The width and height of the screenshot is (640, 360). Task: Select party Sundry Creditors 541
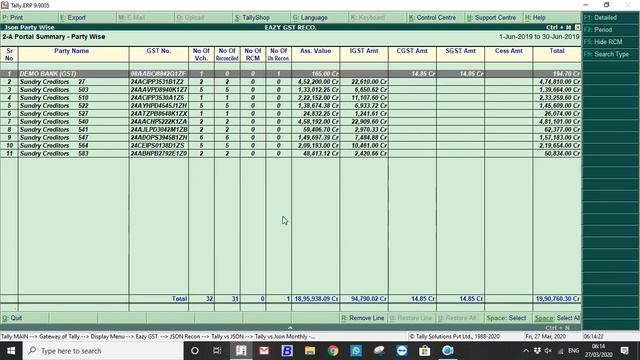pyautogui.click(x=54, y=129)
